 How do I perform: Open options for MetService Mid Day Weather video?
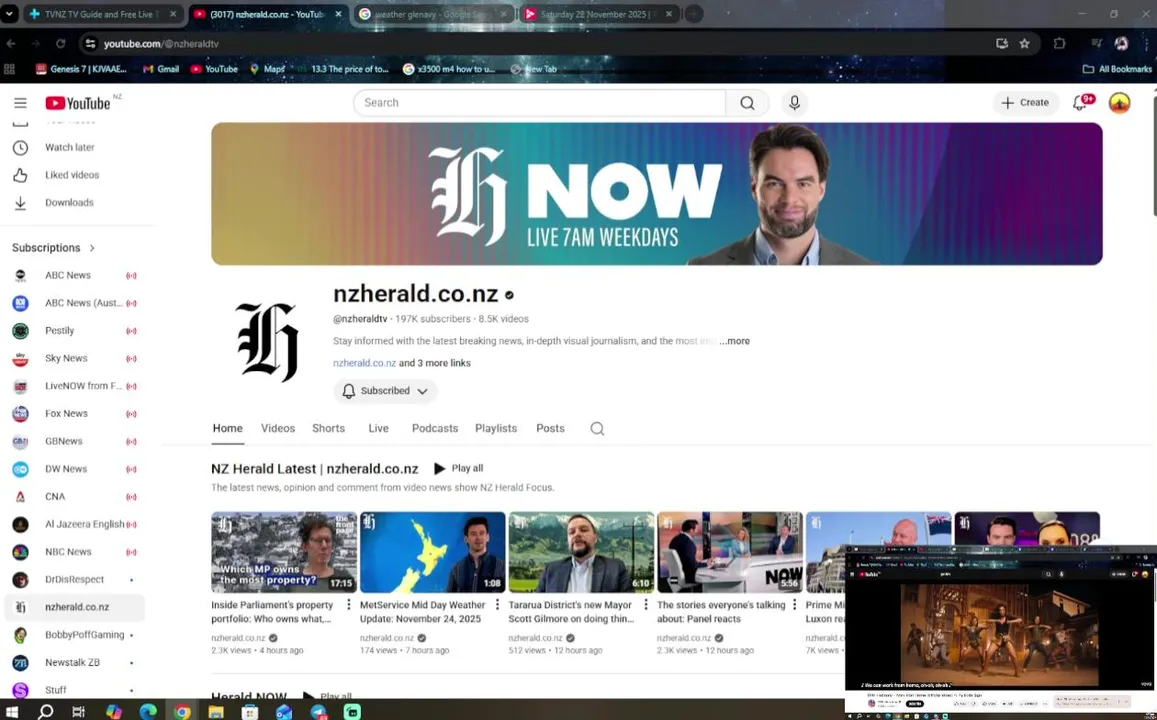(x=497, y=605)
